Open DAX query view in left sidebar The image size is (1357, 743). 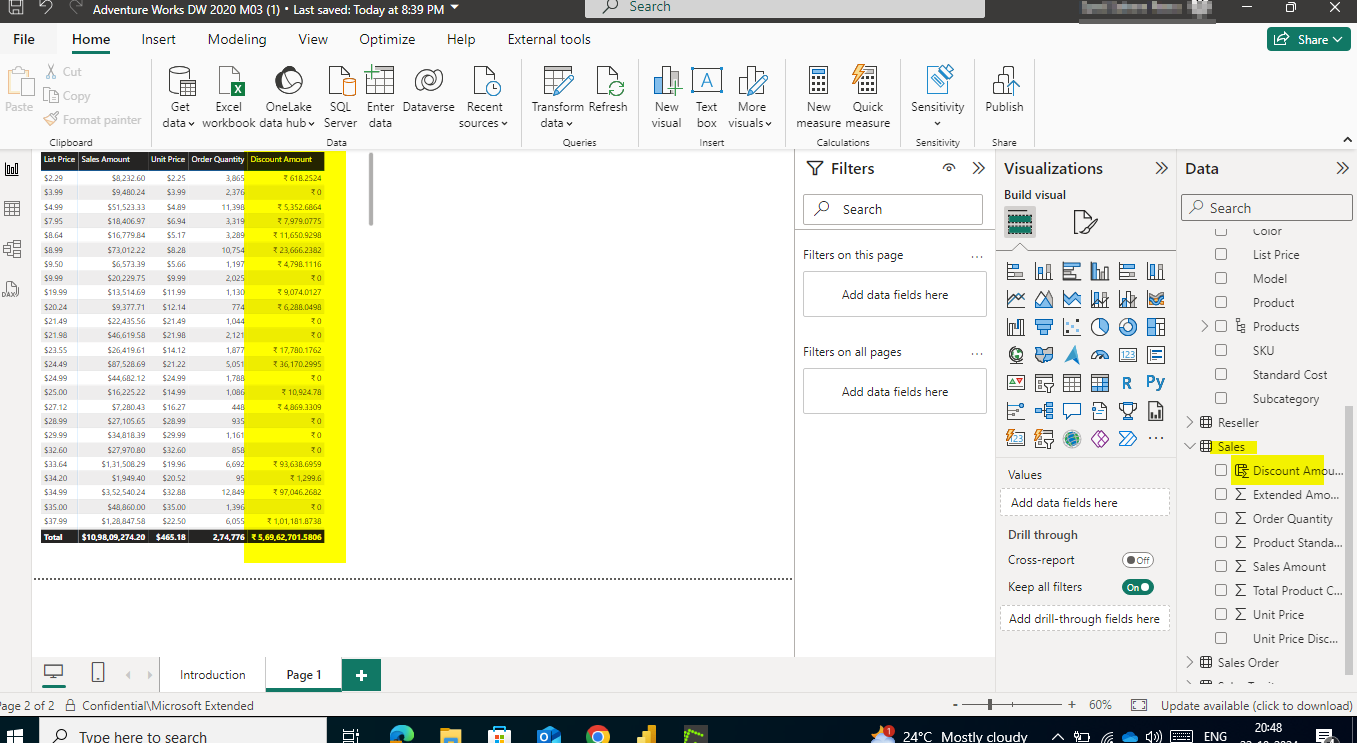(x=12, y=289)
